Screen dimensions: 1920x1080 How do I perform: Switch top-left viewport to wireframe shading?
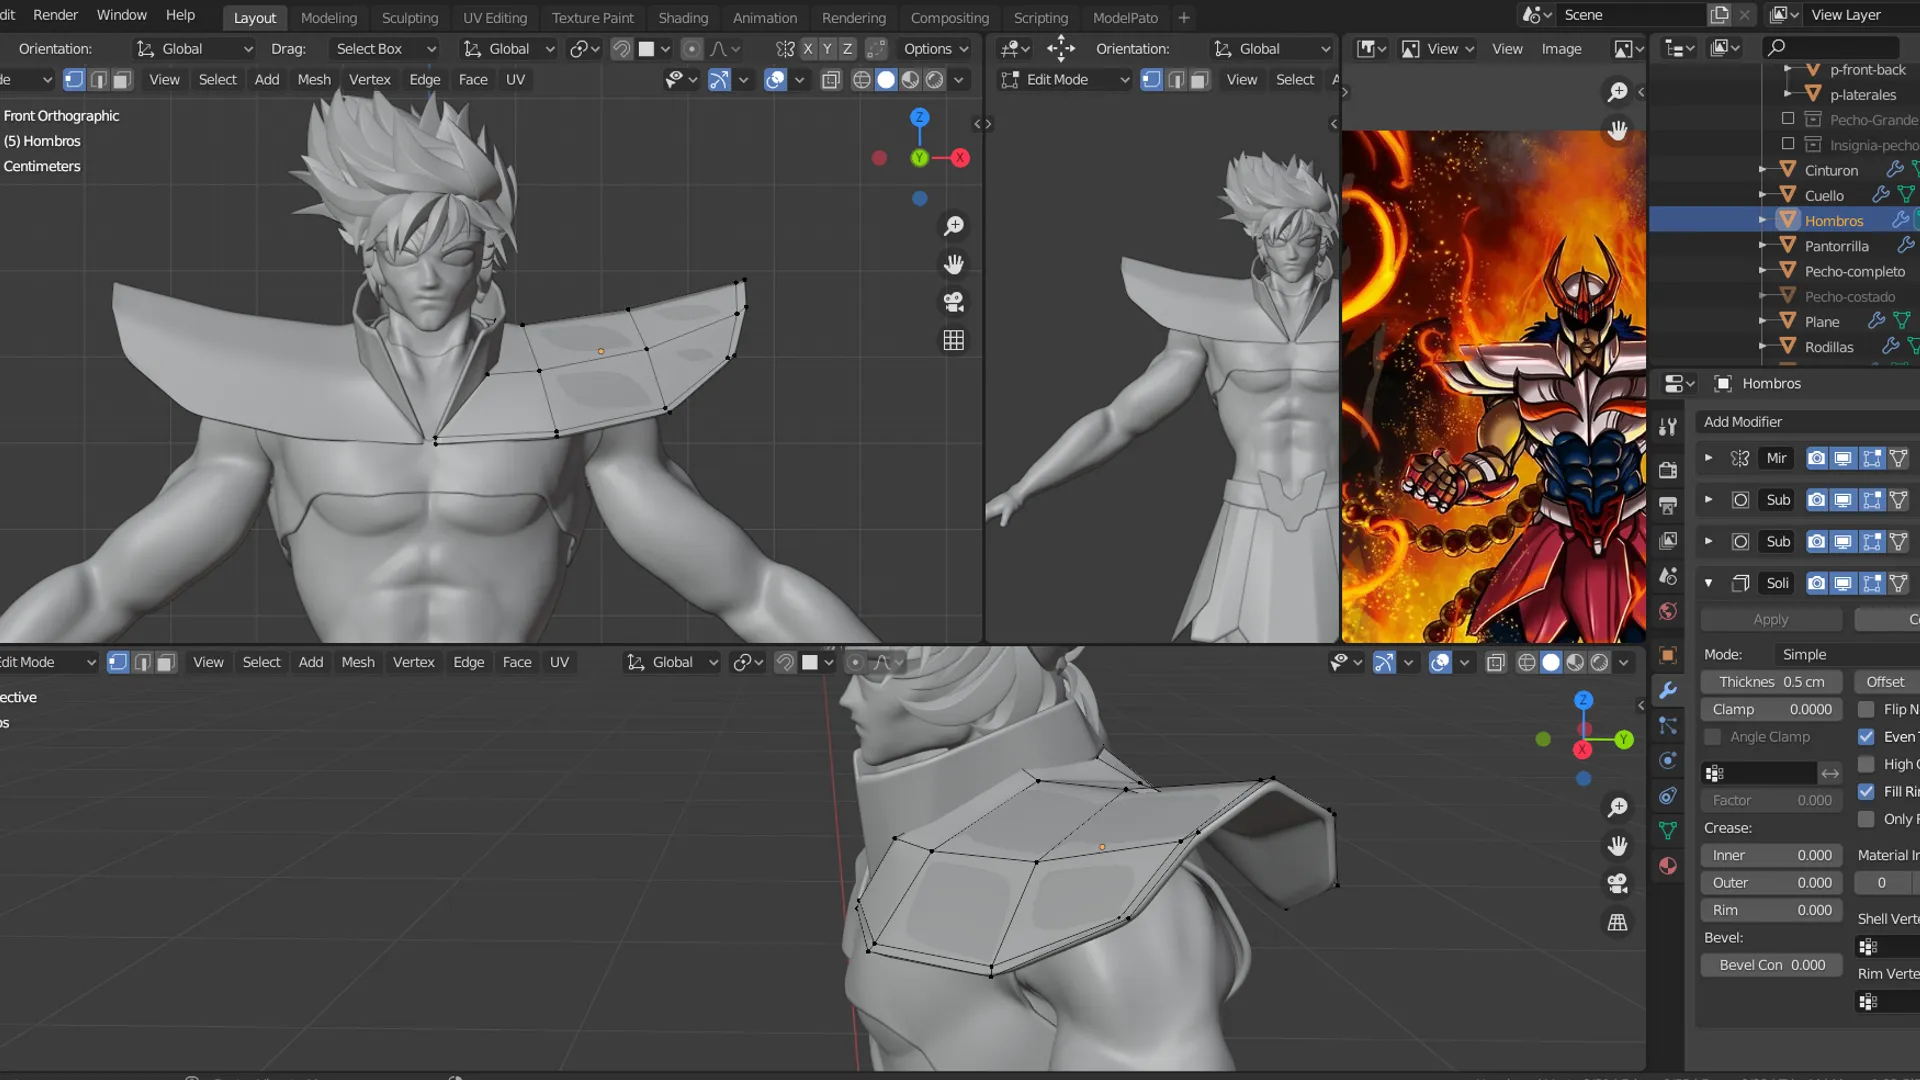tap(861, 80)
